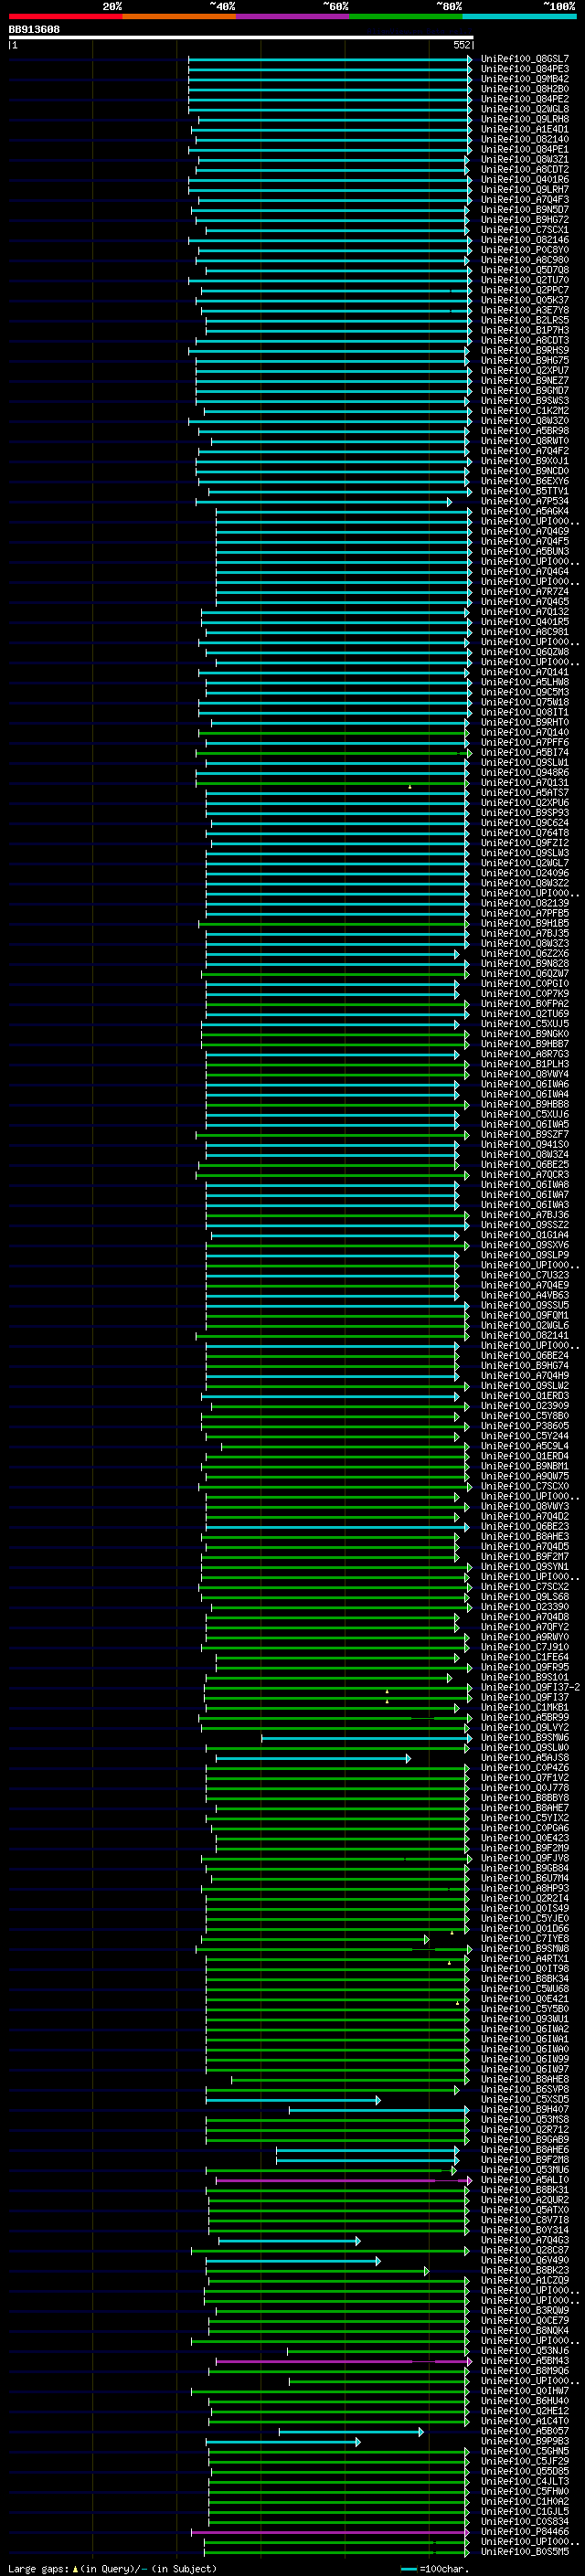Image resolution: width=585 pixels, height=2576 pixels.
Task: Click label UniRef100_C0P4Z6
Action: click(525, 1768)
